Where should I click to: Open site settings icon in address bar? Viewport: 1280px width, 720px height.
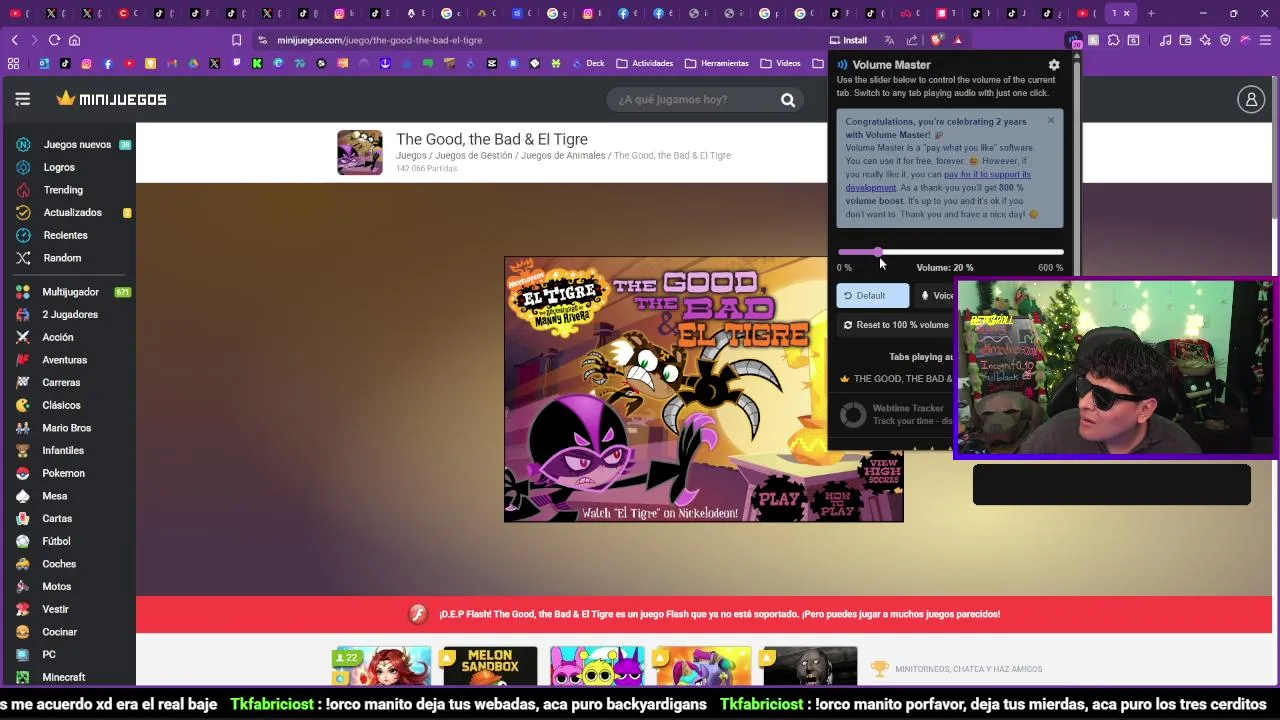pyautogui.click(x=262, y=40)
